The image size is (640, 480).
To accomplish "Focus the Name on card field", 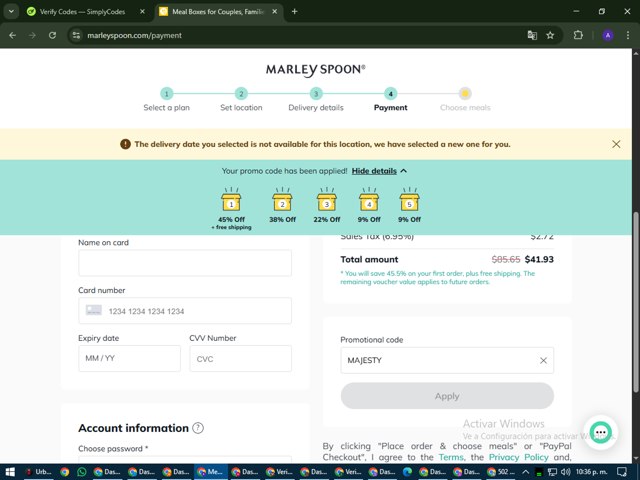I will (185, 263).
